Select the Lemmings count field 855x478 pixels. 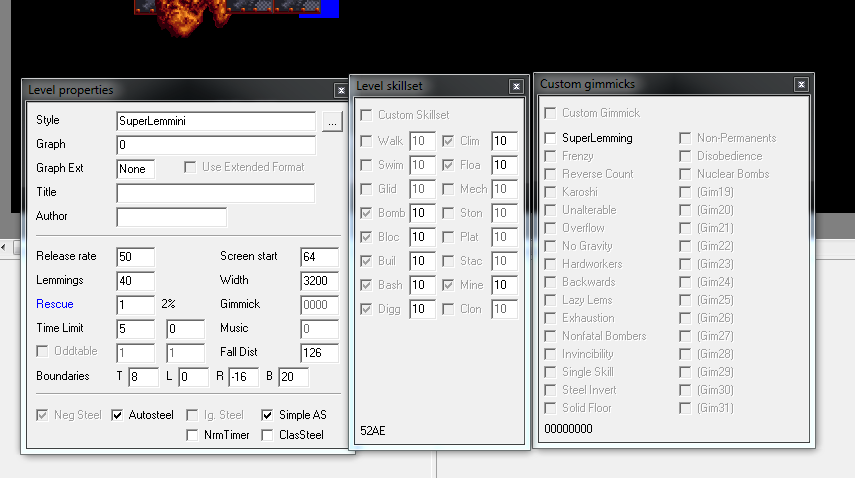click(x=135, y=281)
